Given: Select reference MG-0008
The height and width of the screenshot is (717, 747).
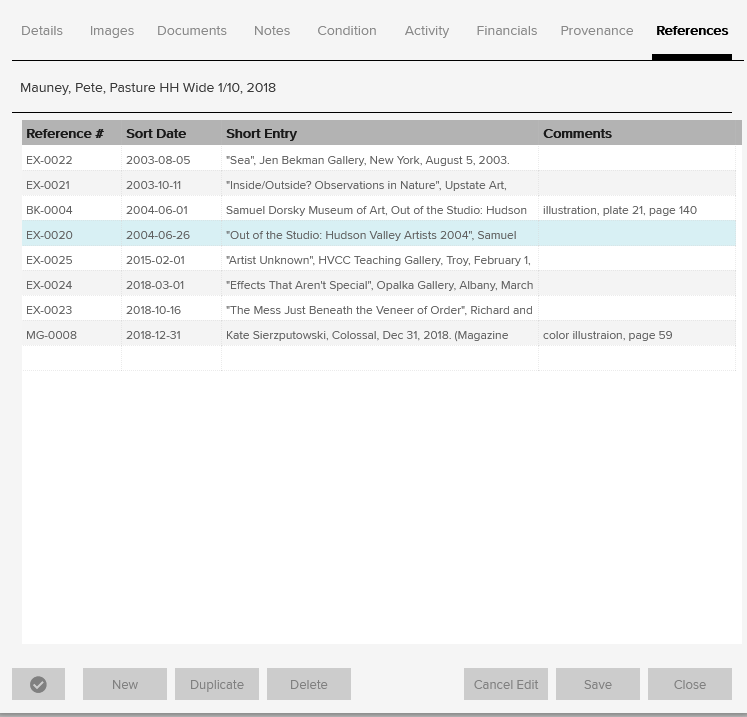Looking at the screenshot, I should click(x=51, y=335).
